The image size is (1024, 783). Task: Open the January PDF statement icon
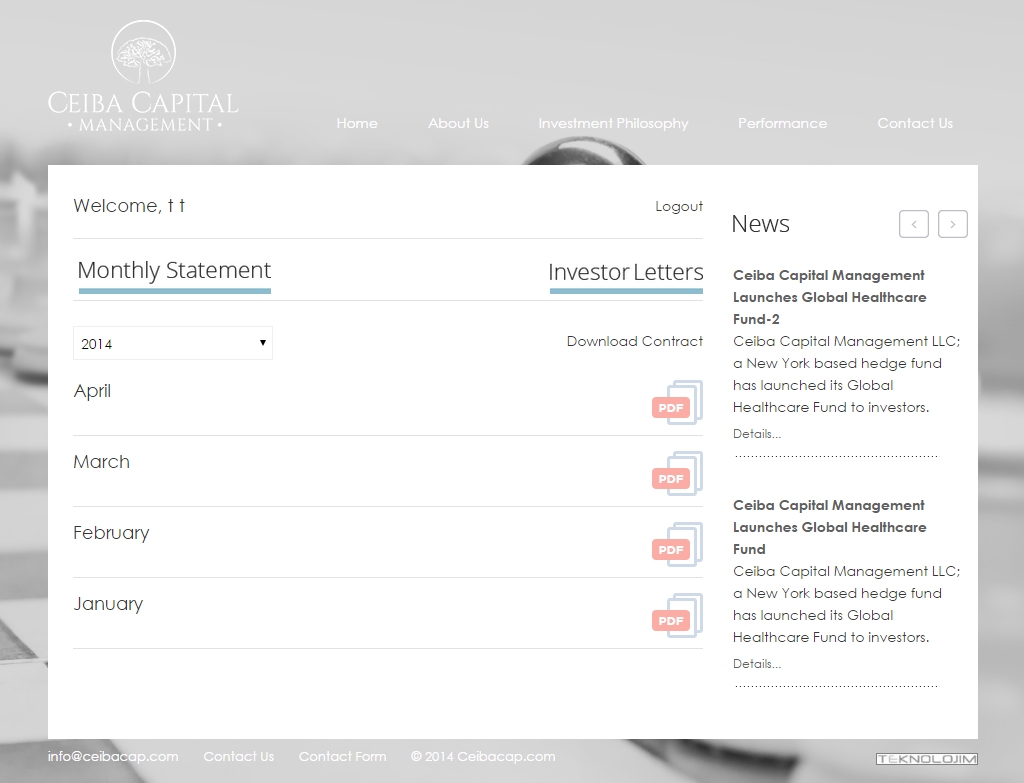[x=677, y=616]
